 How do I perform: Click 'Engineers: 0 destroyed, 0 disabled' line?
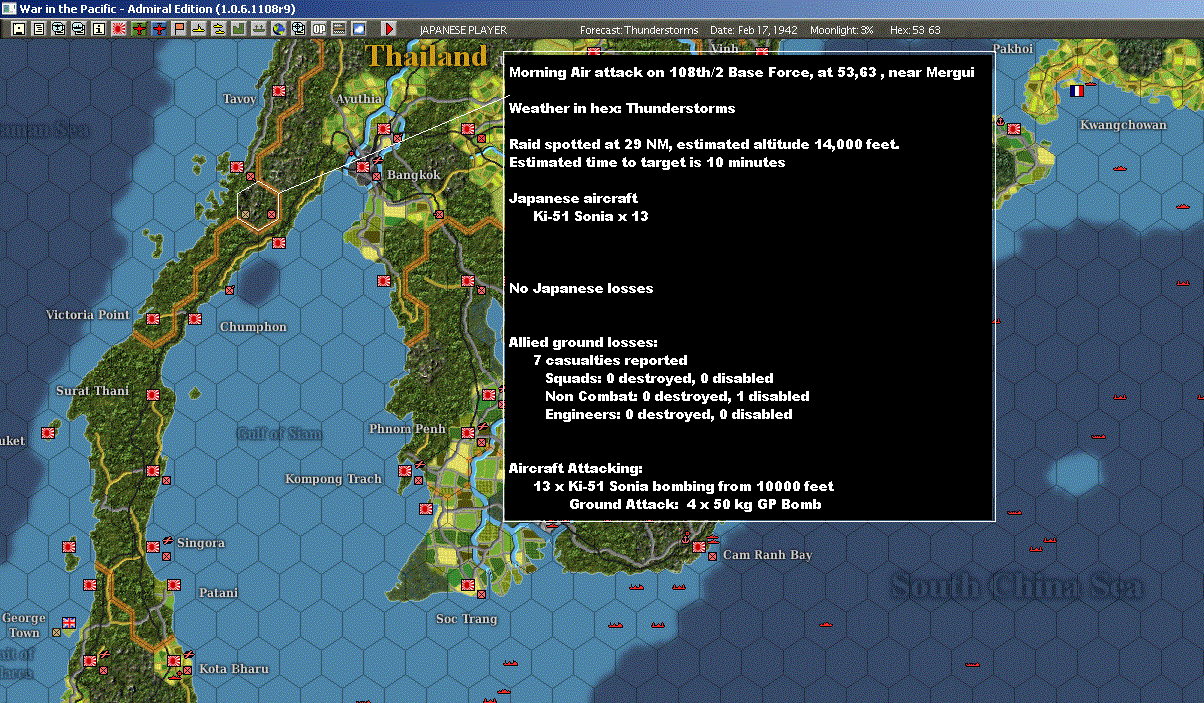669,414
